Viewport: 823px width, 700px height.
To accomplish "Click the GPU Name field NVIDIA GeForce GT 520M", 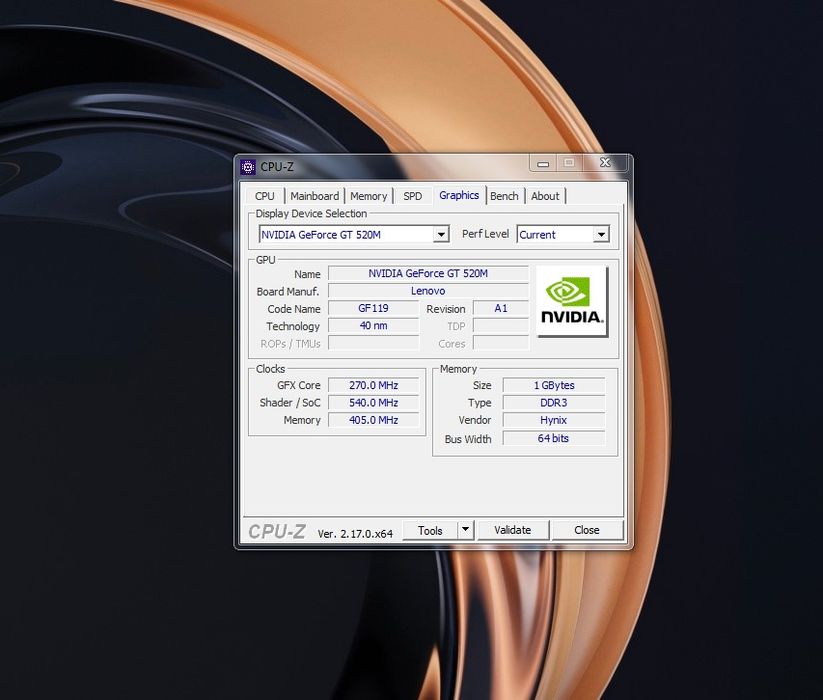I will coord(428,273).
